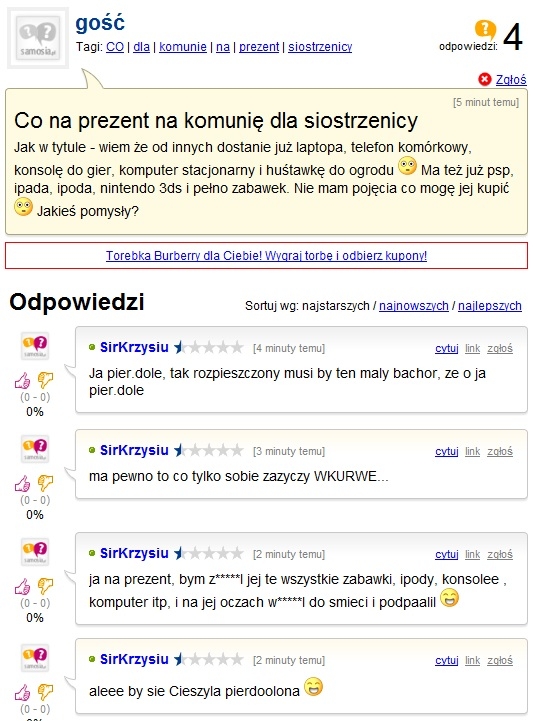Click thumbs down on first SirKrzysiu answer
The height and width of the screenshot is (721, 535).
click(45, 380)
